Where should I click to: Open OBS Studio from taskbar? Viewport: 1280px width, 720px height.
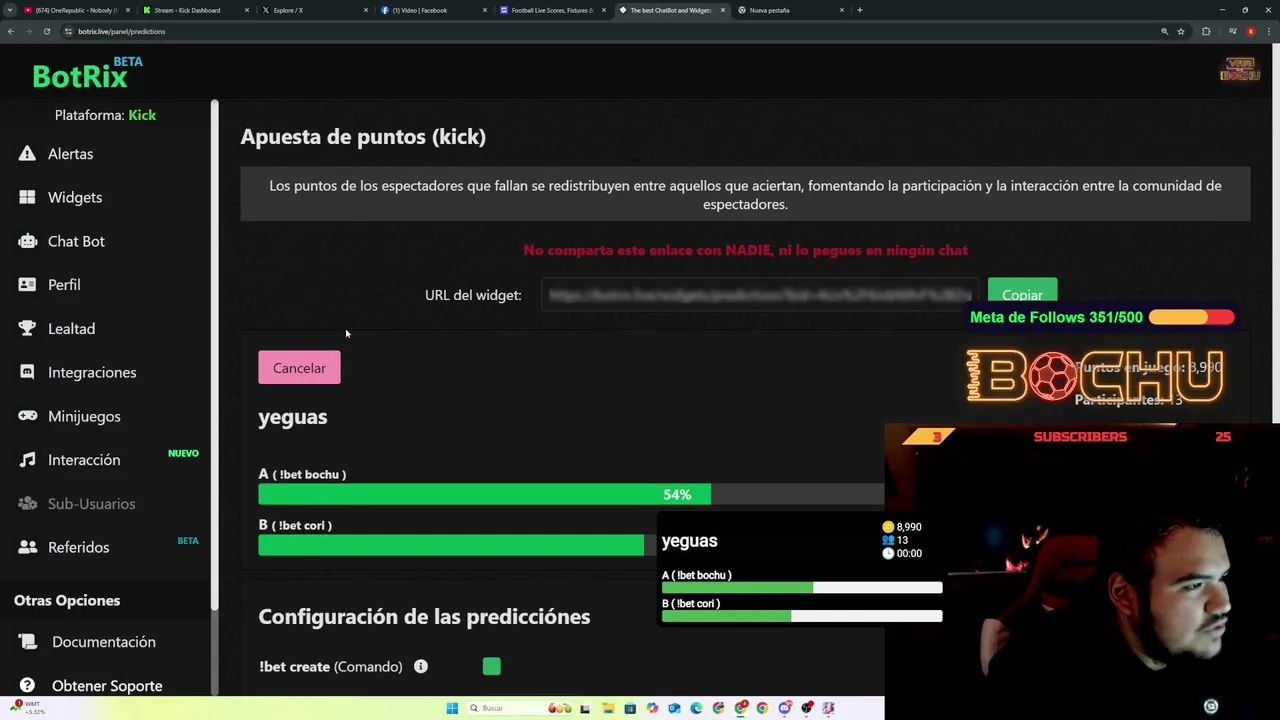[x=807, y=708]
